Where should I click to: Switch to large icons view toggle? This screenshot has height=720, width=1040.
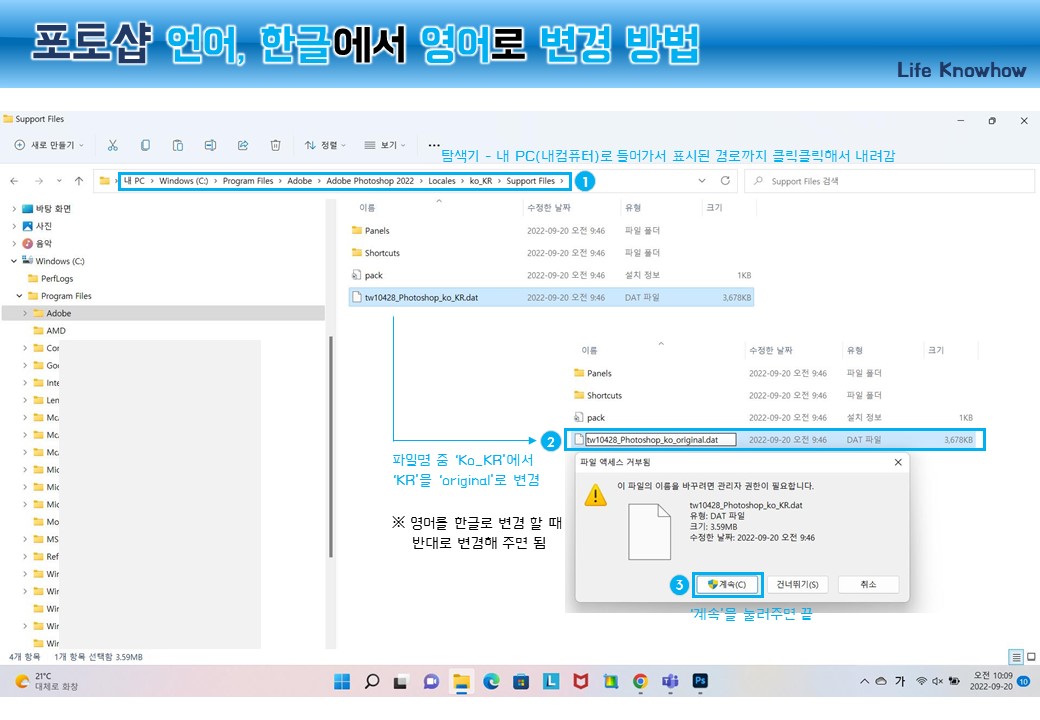click(1031, 657)
